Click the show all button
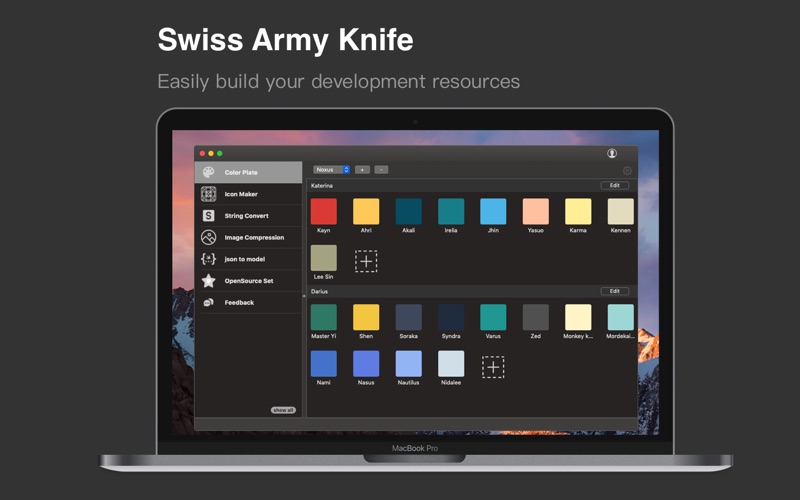 [x=283, y=410]
